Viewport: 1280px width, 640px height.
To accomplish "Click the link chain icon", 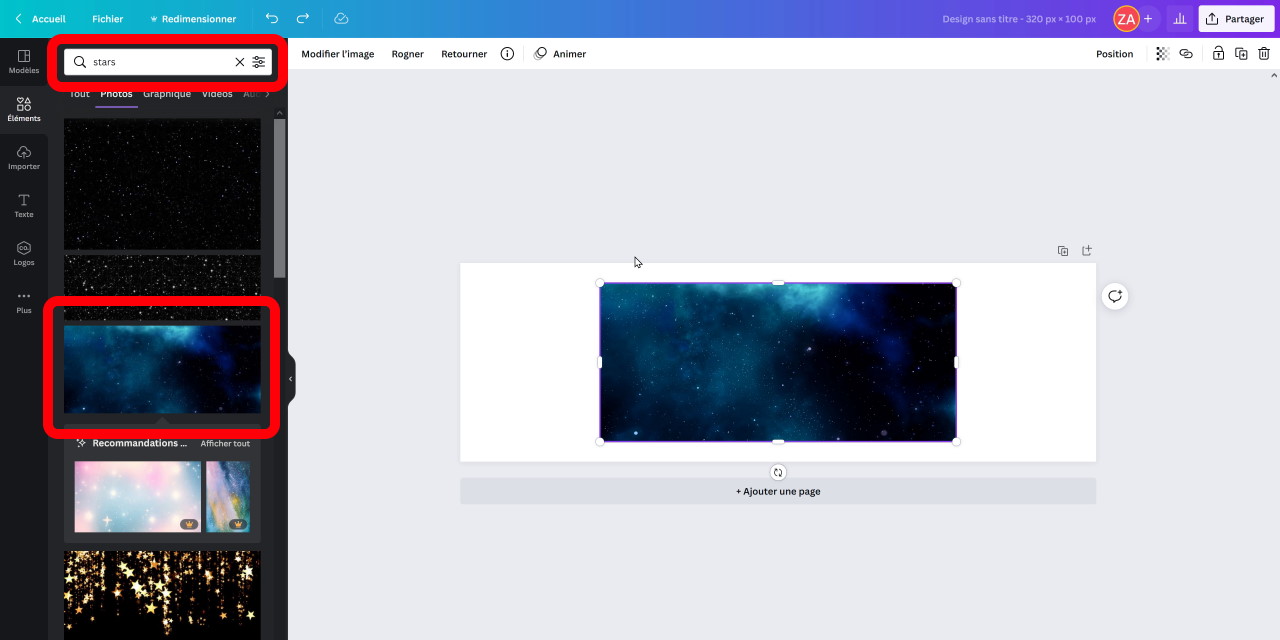I will 1186,54.
